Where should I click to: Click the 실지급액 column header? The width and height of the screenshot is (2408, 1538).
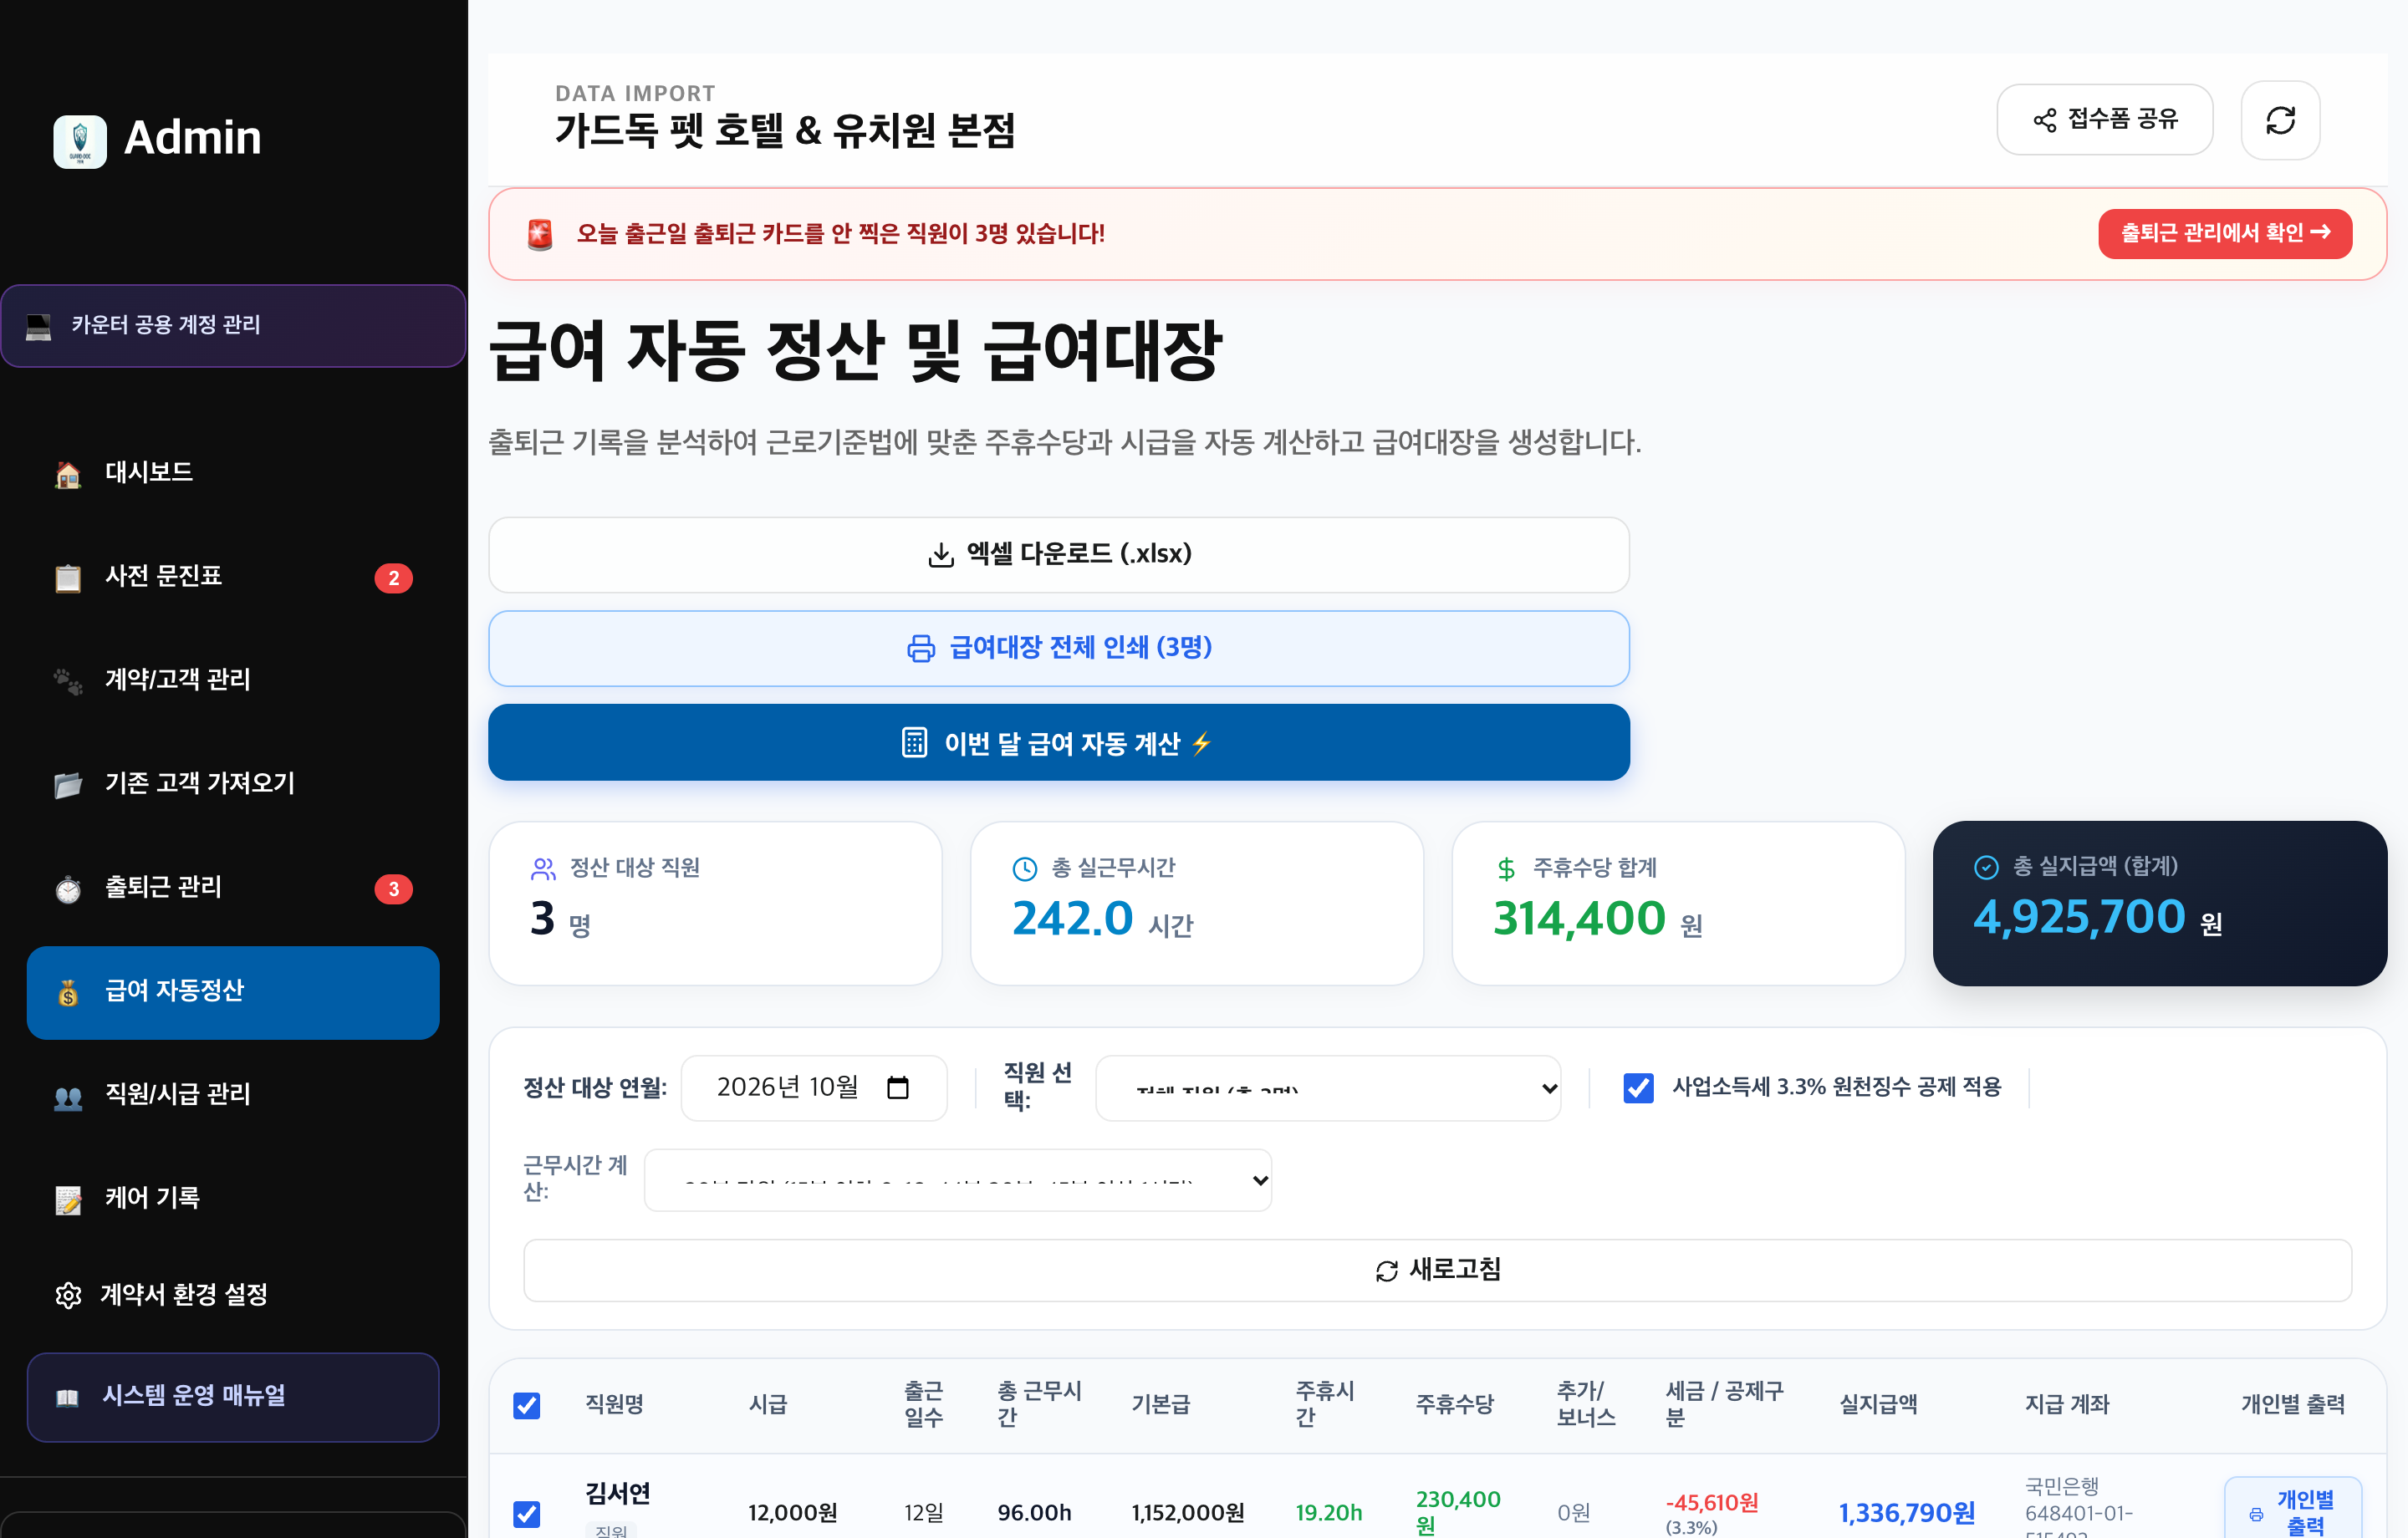coord(1878,1404)
